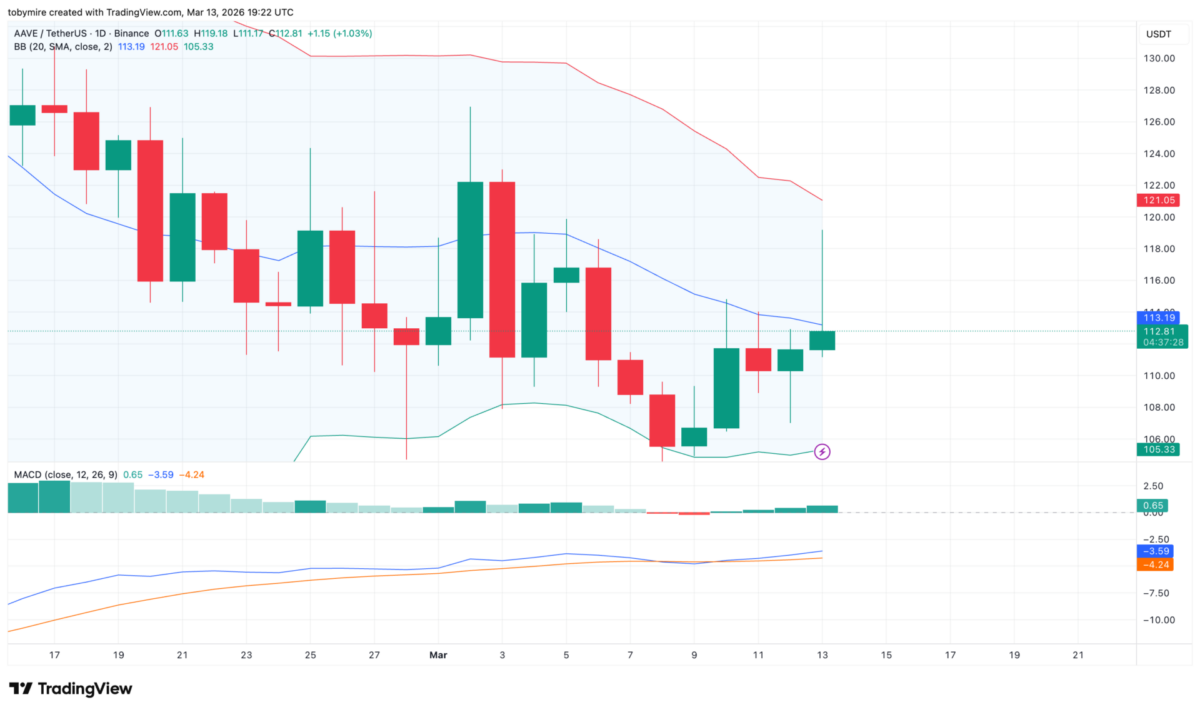Select the red 121.05 upper band price tag

[x=1155, y=201]
